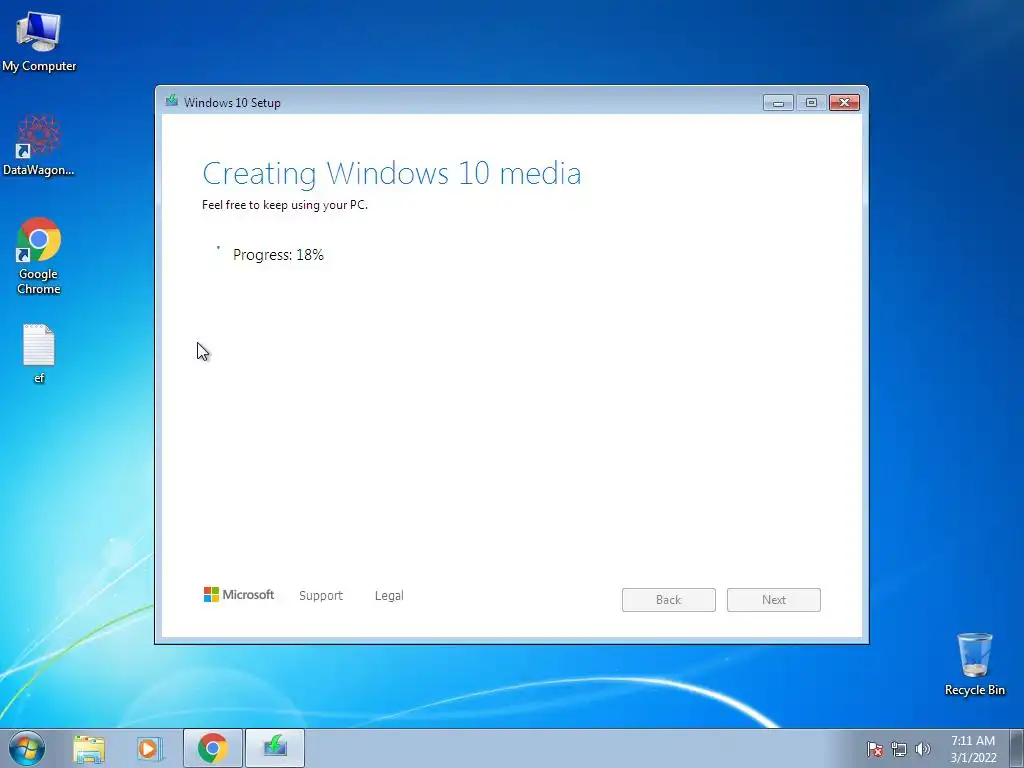Click the 'Creating Windows 10 media' heading
This screenshot has height=768, width=1024.
(x=392, y=174)
